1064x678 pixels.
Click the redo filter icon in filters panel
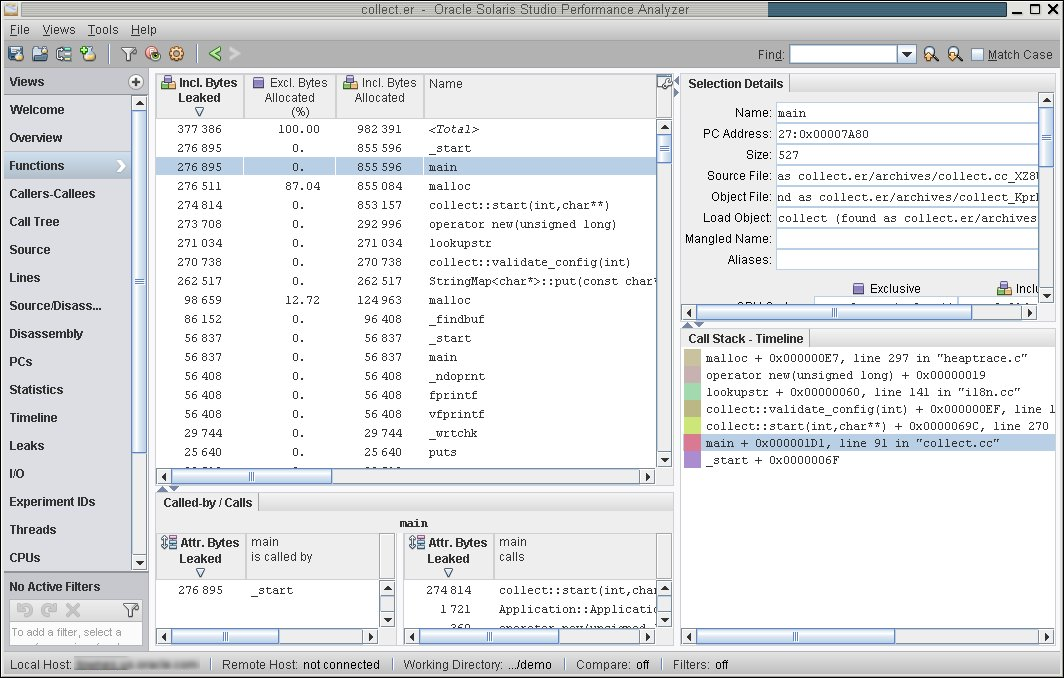(x=49, y=610)
